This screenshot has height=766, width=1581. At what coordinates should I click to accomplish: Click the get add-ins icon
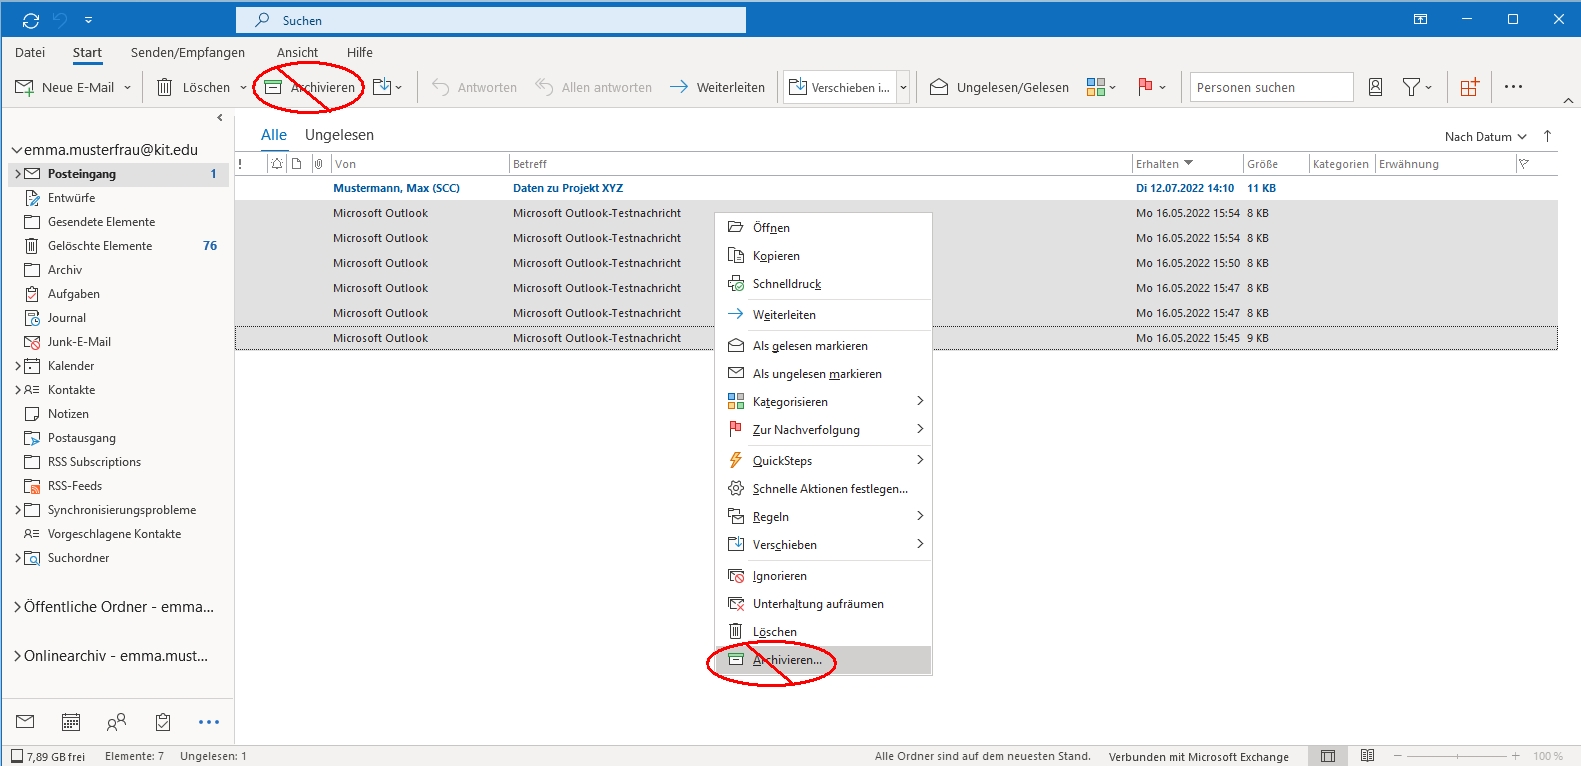tap(1469, 87)
